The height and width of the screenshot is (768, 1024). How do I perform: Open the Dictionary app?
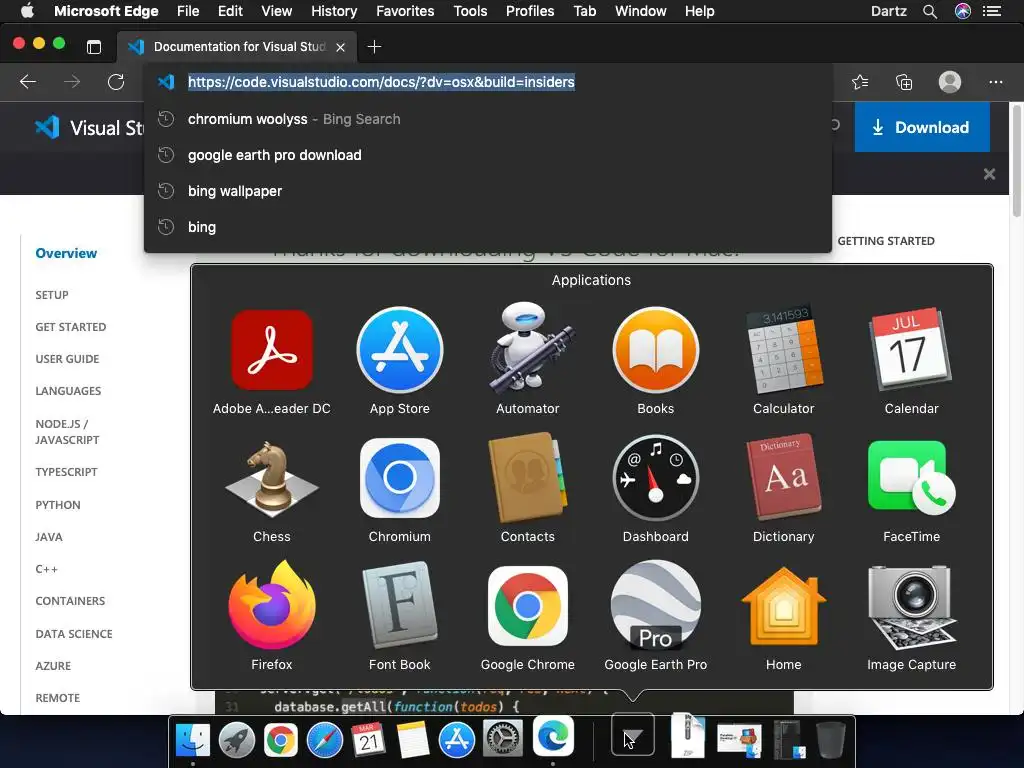click(784, 477)
